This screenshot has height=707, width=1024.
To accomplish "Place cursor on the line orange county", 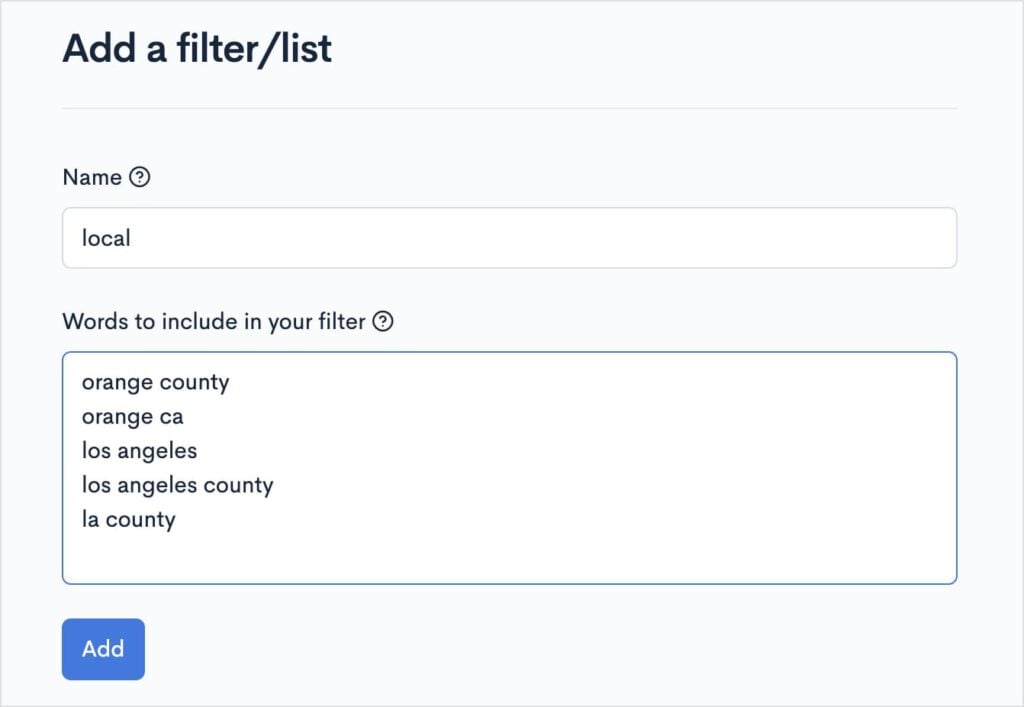I will 156,382.
